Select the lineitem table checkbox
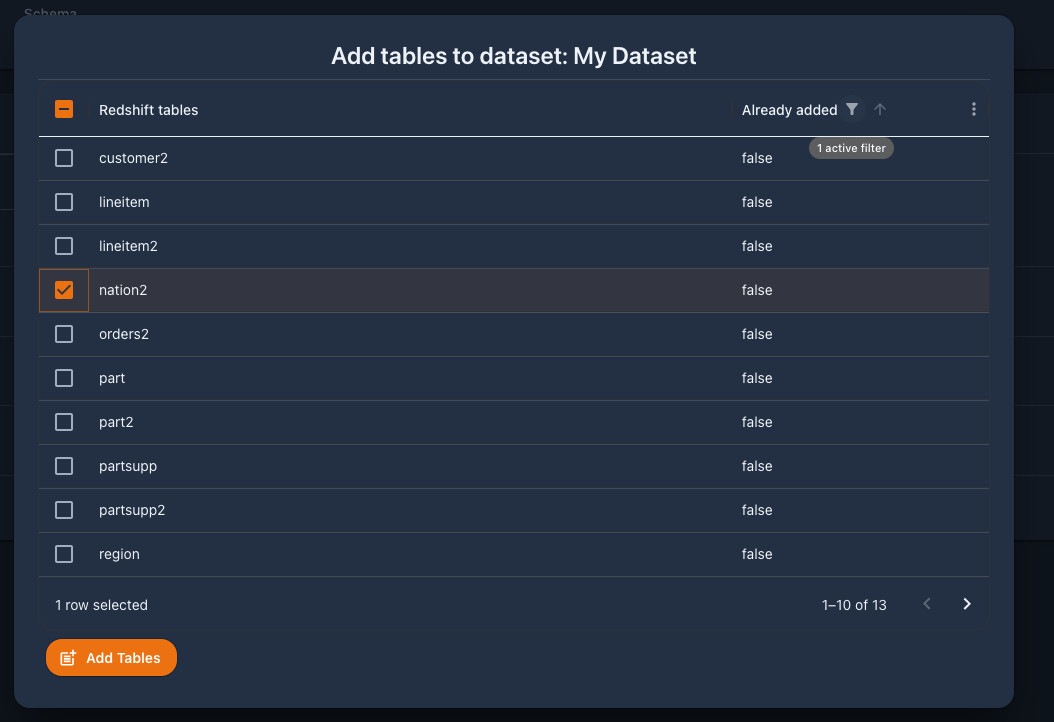Viewport: 1054px width, 722px height. tap(64, 202)
